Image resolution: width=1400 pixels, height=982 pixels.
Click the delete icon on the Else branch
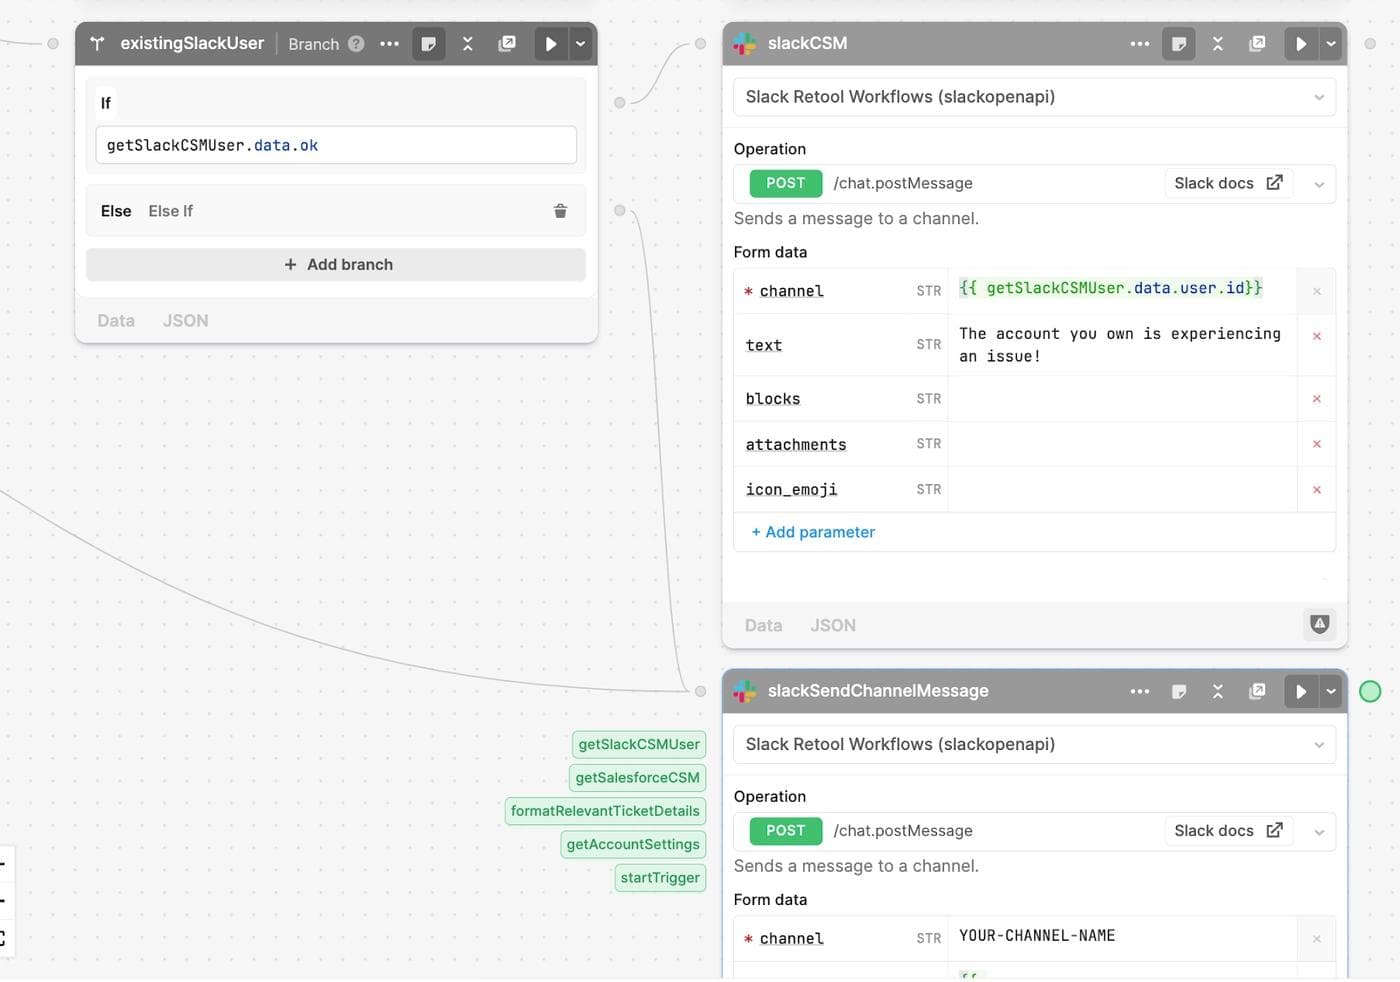click(x=560, y=211)
